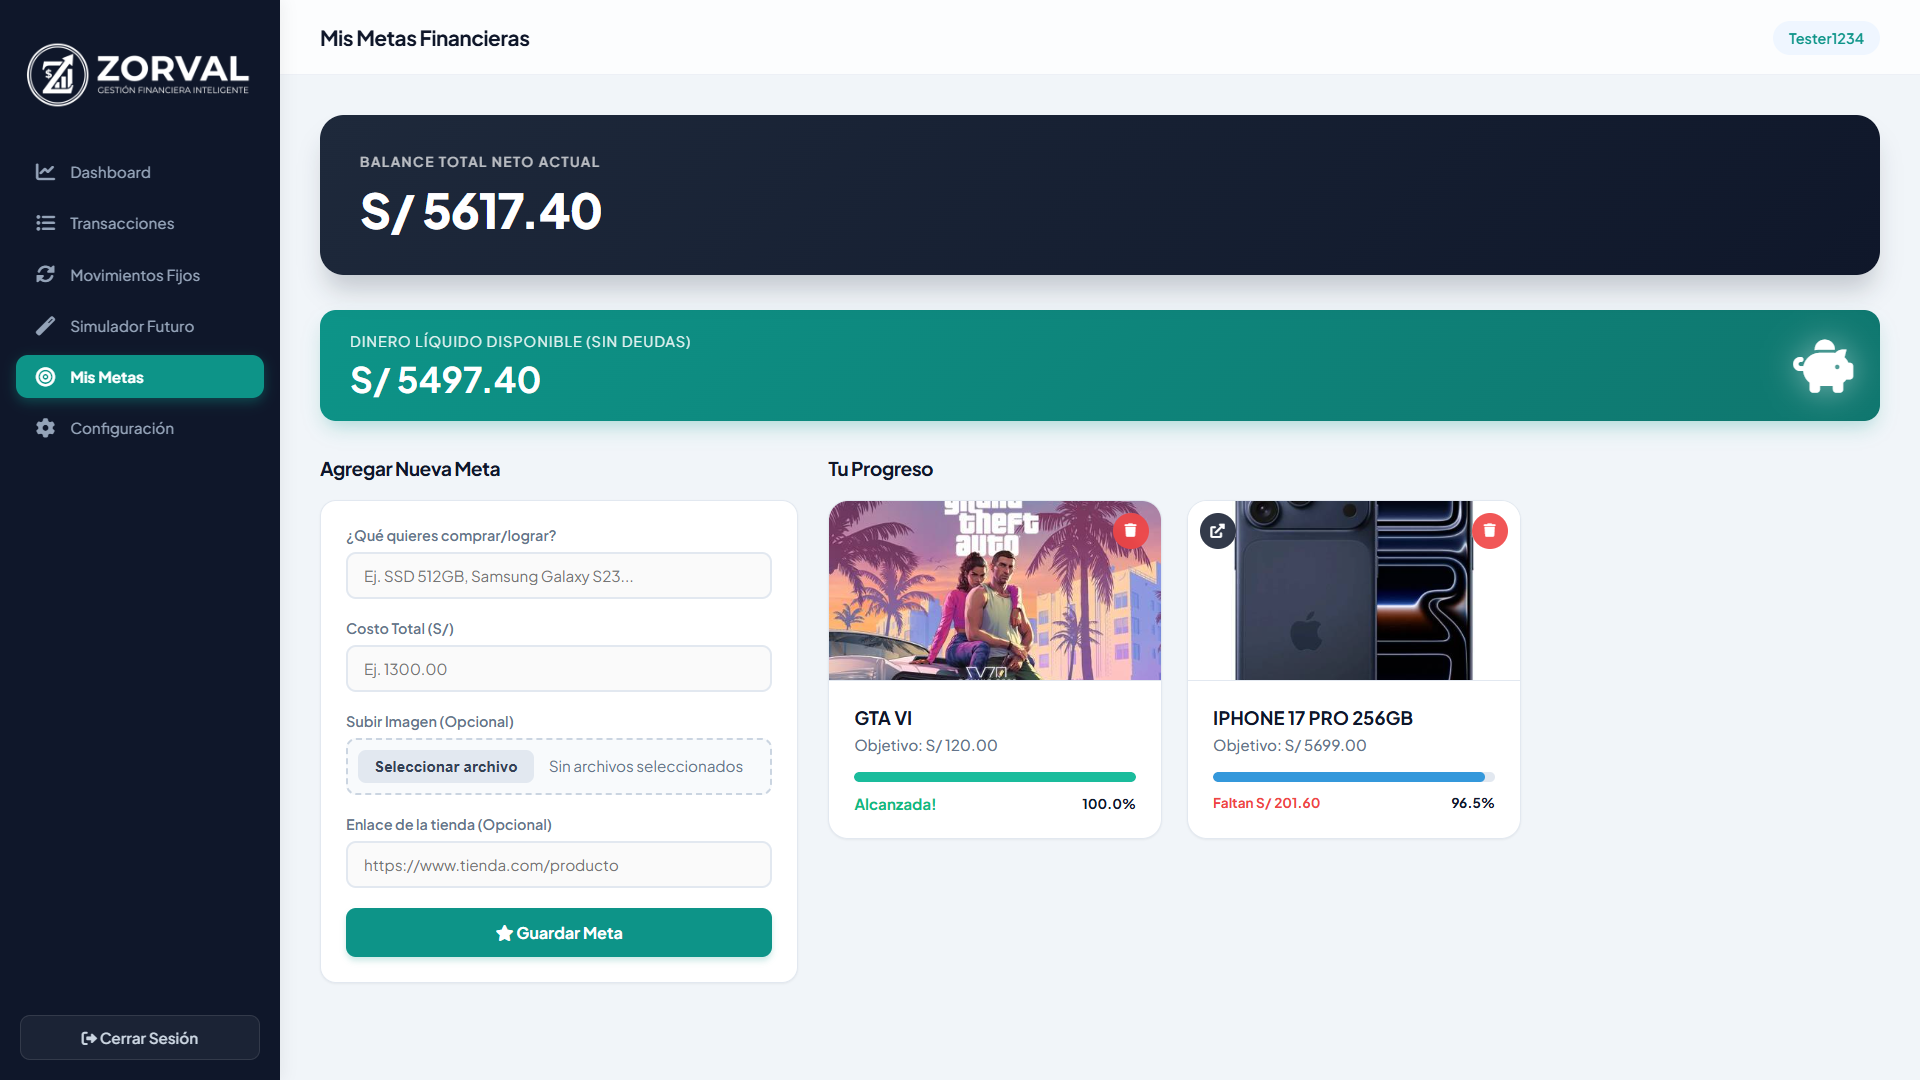This screenshot has height=1080, width=1920.
Task: Open the Transacciones list icon
Action: coord(45,223)
